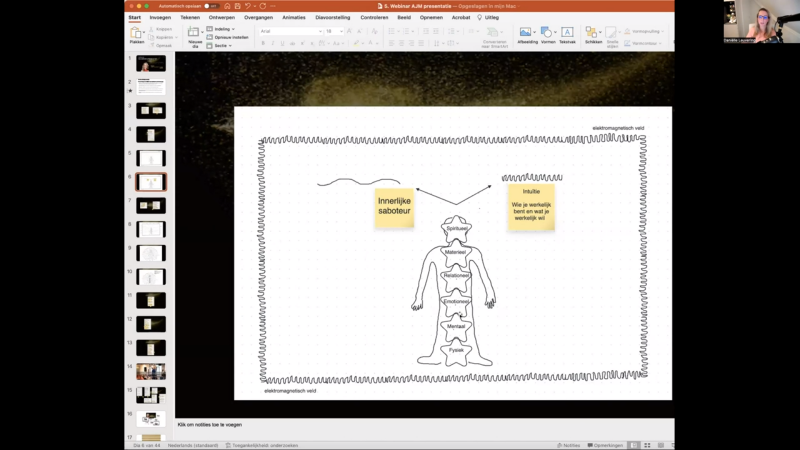Click Opnieuw instellen to reset slide
This screenshot has width=800, height=450.
click(x=232, y=37)
